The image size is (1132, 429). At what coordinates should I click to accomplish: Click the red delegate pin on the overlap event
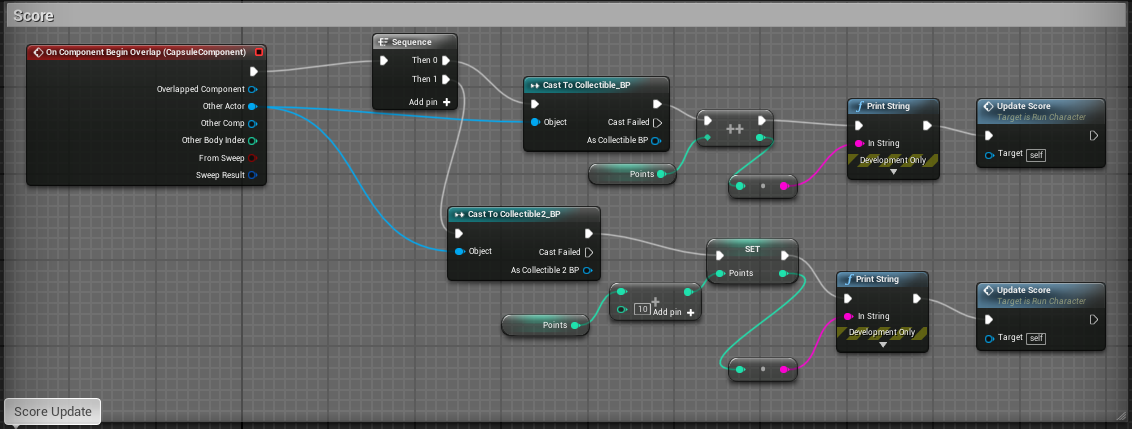pos(259,52)
